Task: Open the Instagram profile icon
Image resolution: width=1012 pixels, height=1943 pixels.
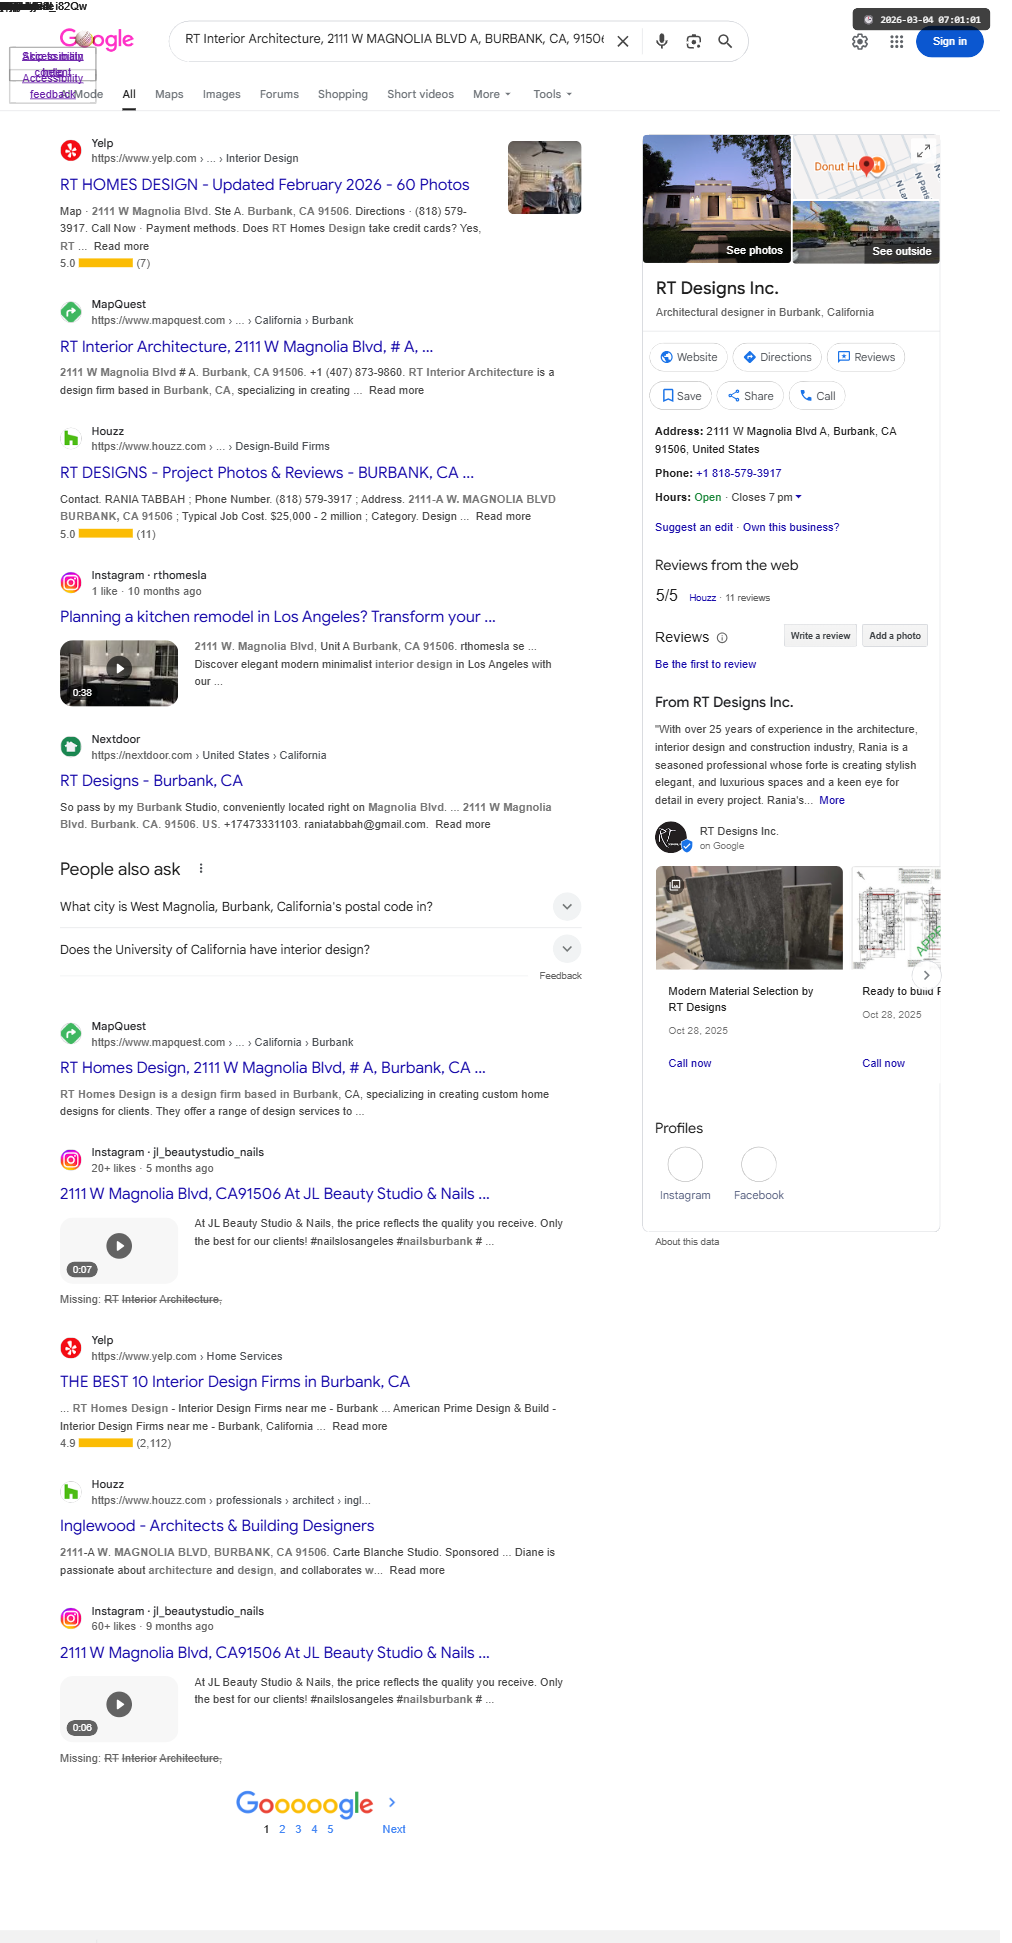Action: [685, 1164]
